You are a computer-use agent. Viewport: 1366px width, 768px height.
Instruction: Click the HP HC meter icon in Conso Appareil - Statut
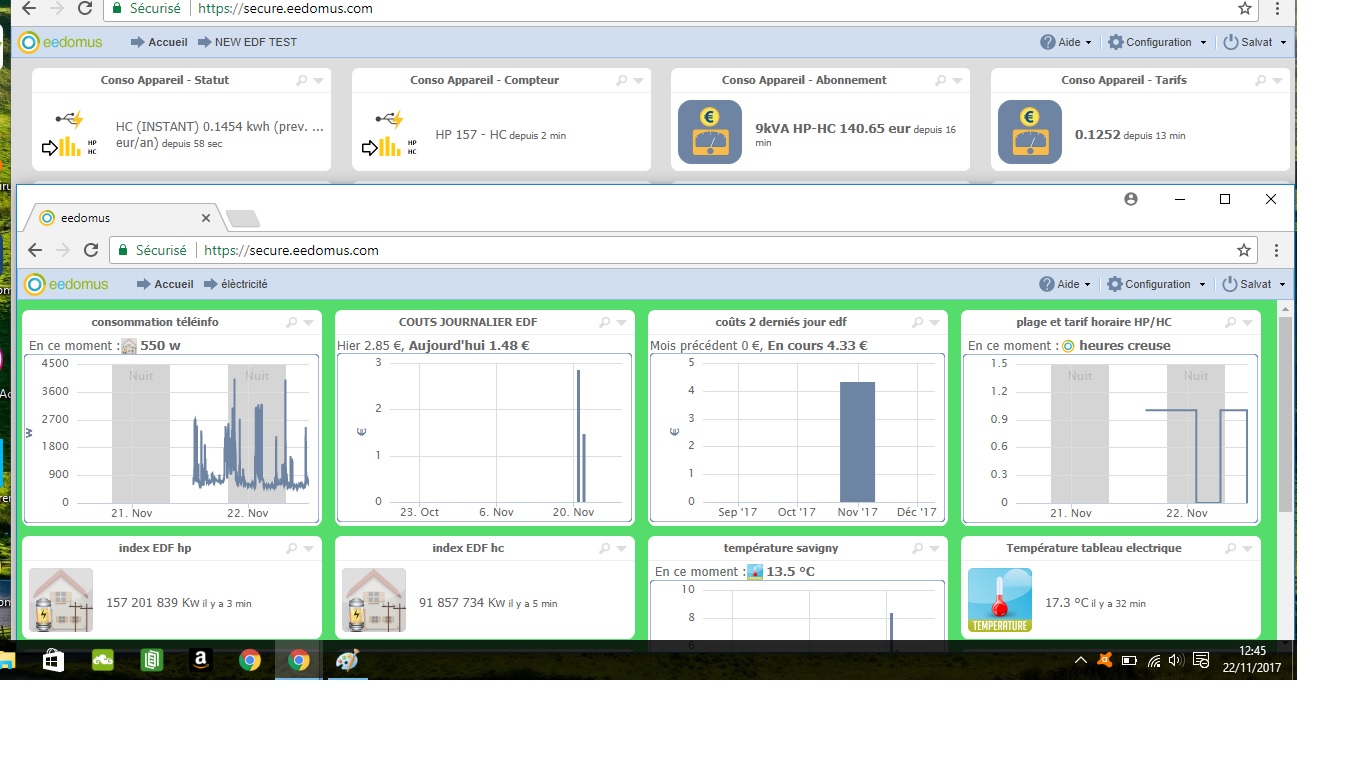click(71, 133)
